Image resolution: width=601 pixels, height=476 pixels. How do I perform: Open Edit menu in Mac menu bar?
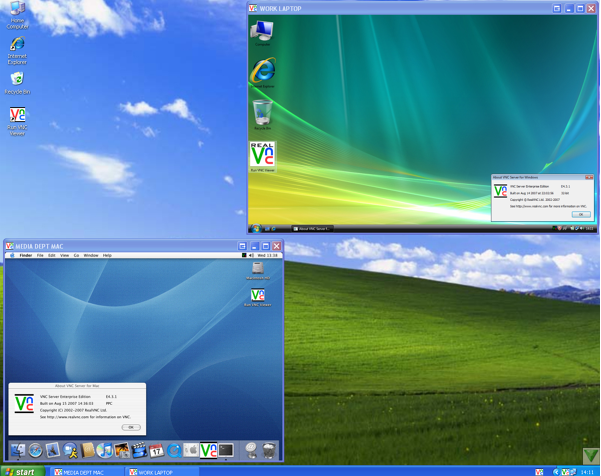point(52,255)
